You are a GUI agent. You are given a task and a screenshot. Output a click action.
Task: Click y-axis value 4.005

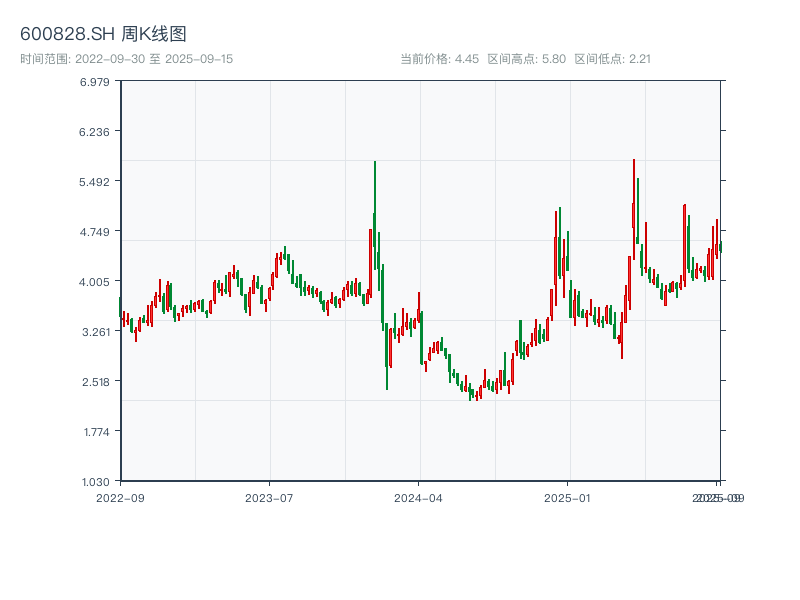pyautogui.click(x=94, y=282)
